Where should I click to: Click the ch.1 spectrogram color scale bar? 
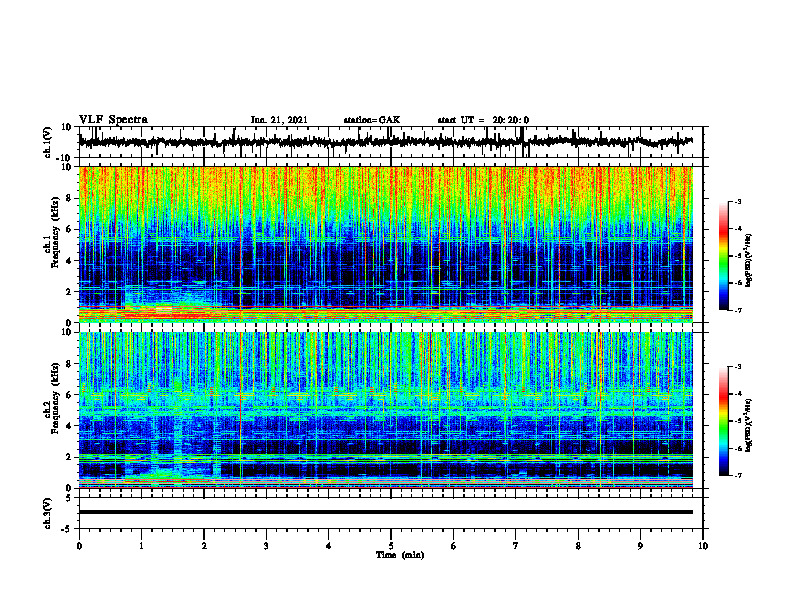coord(723,256)
